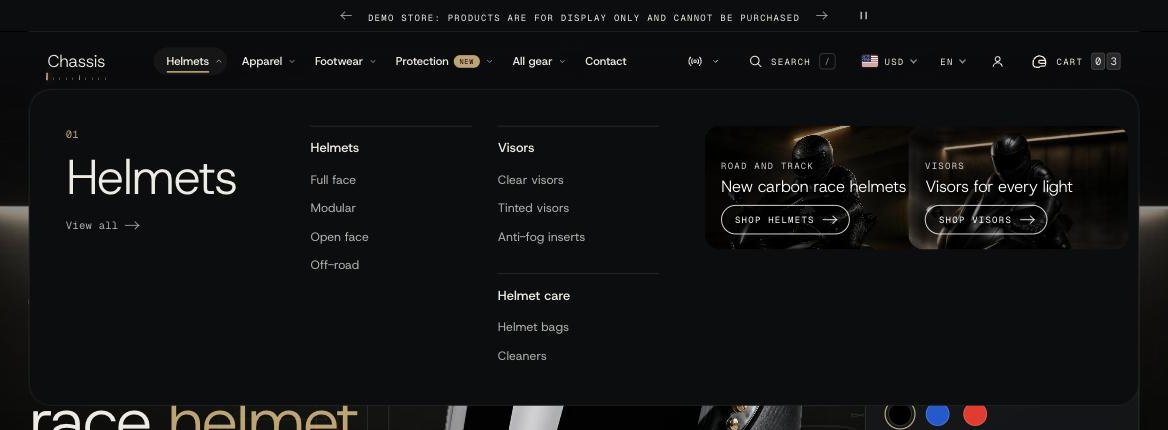Click the US flag icon
Image resolution: width=1168 pixels, height=430 pixels.
point(870,62)
